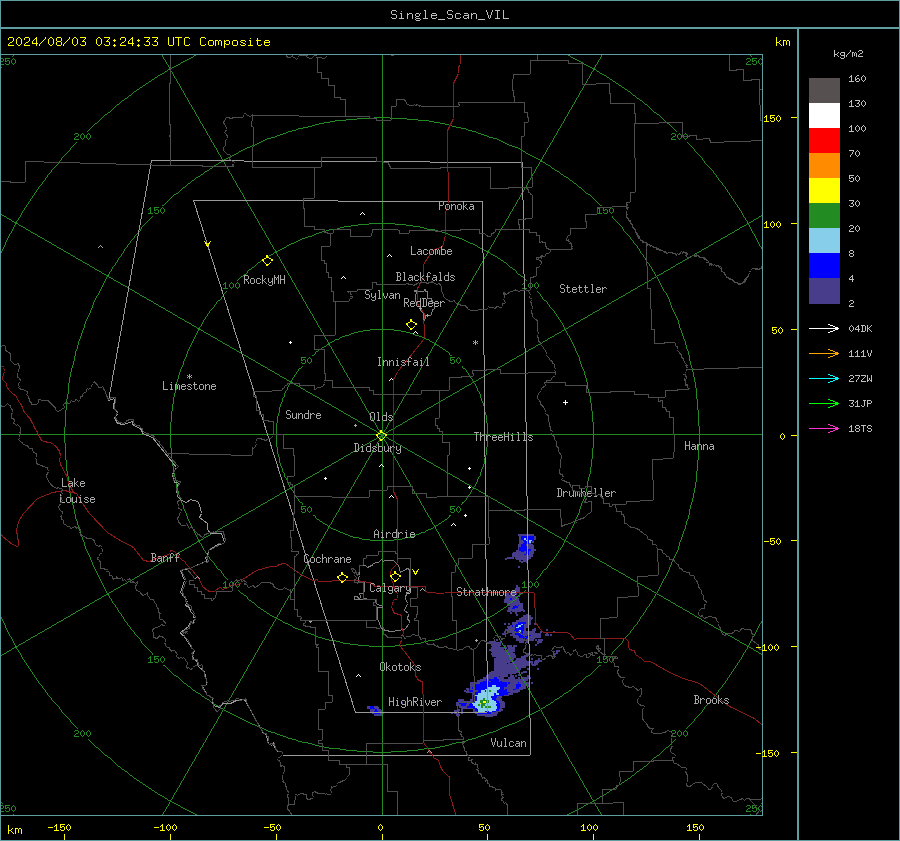Click the 111V legend label
Image resolution: width=900 pixels, height=841 pixels.
point(860,354)
